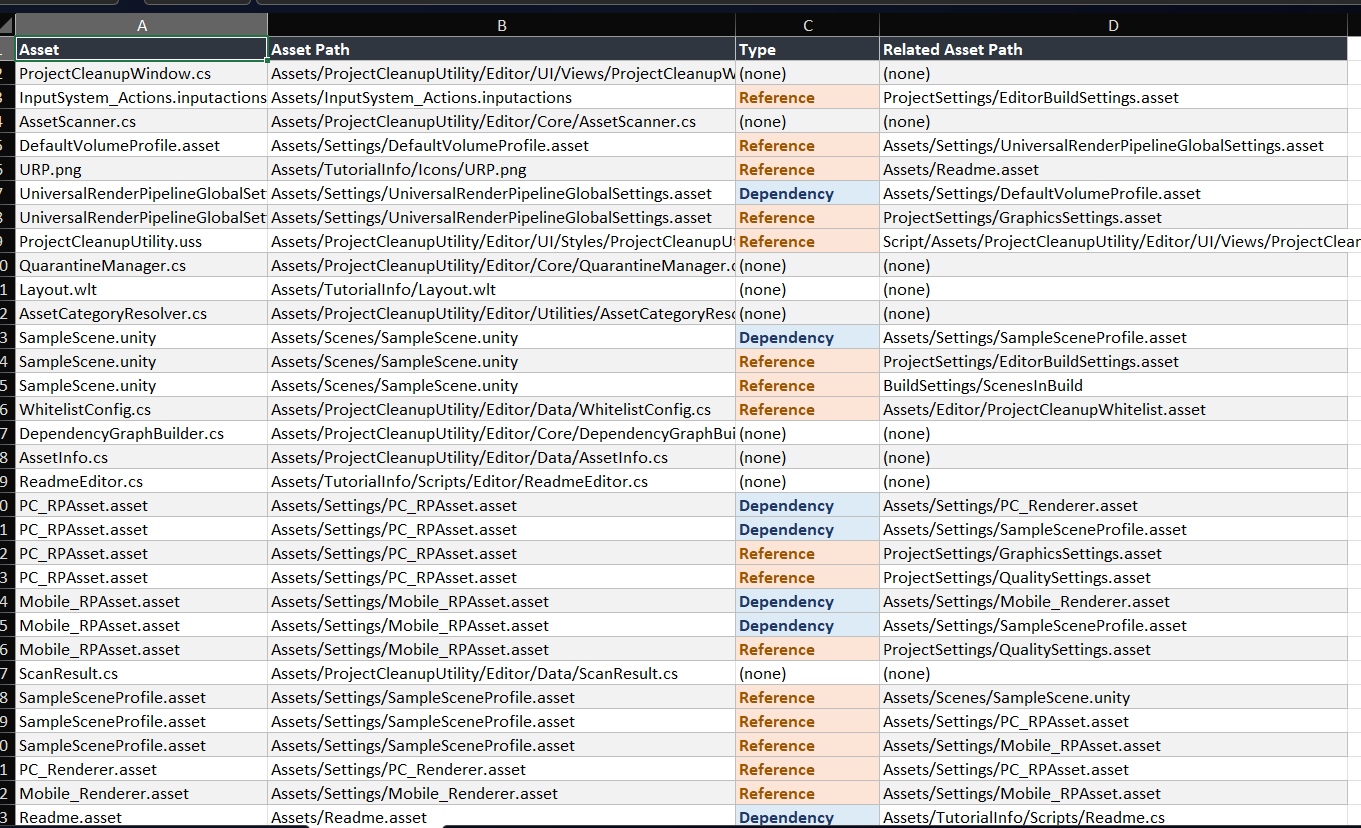Select Mobile_Renderer.asset in the Asset column
Image resolution: width=1361 pixels, height=828 pixels.
142,793
